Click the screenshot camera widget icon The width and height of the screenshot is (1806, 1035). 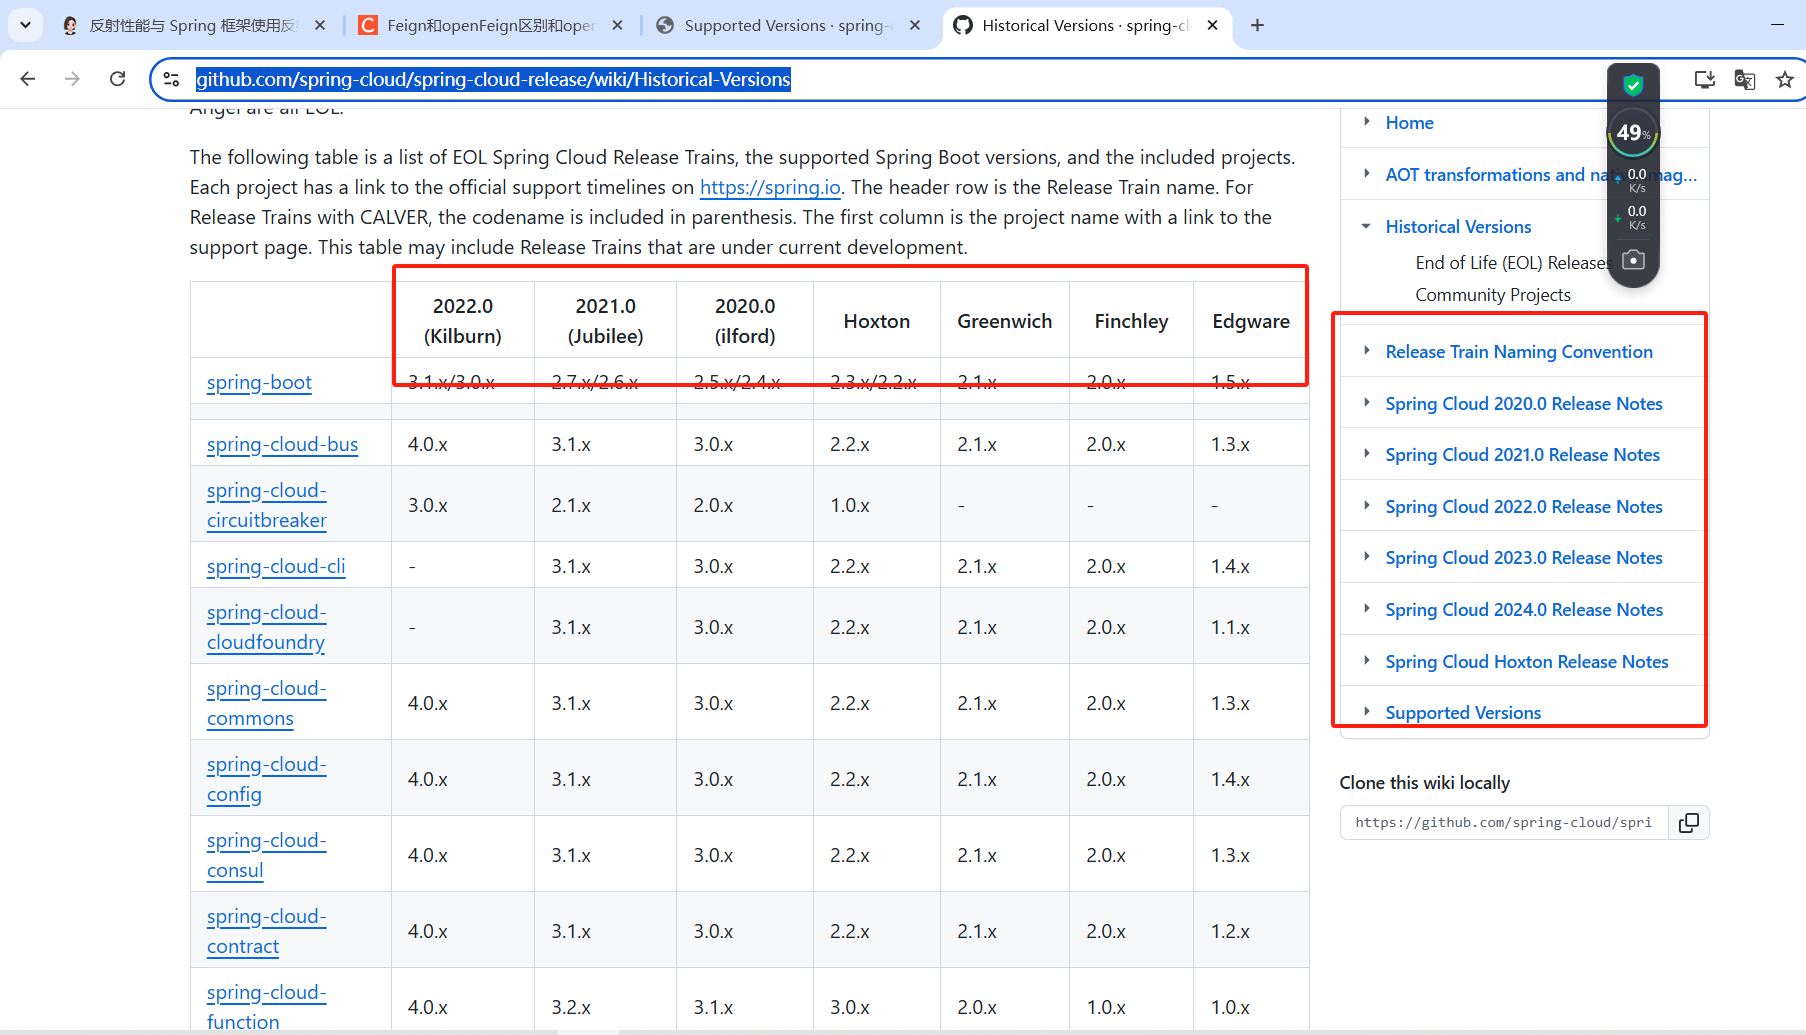coord(1633,260)
